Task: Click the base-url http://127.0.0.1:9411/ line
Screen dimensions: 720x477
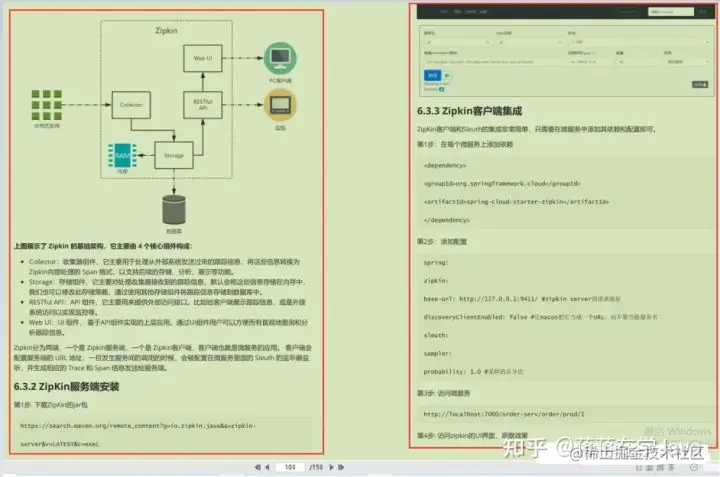Action: coord(522,299)
